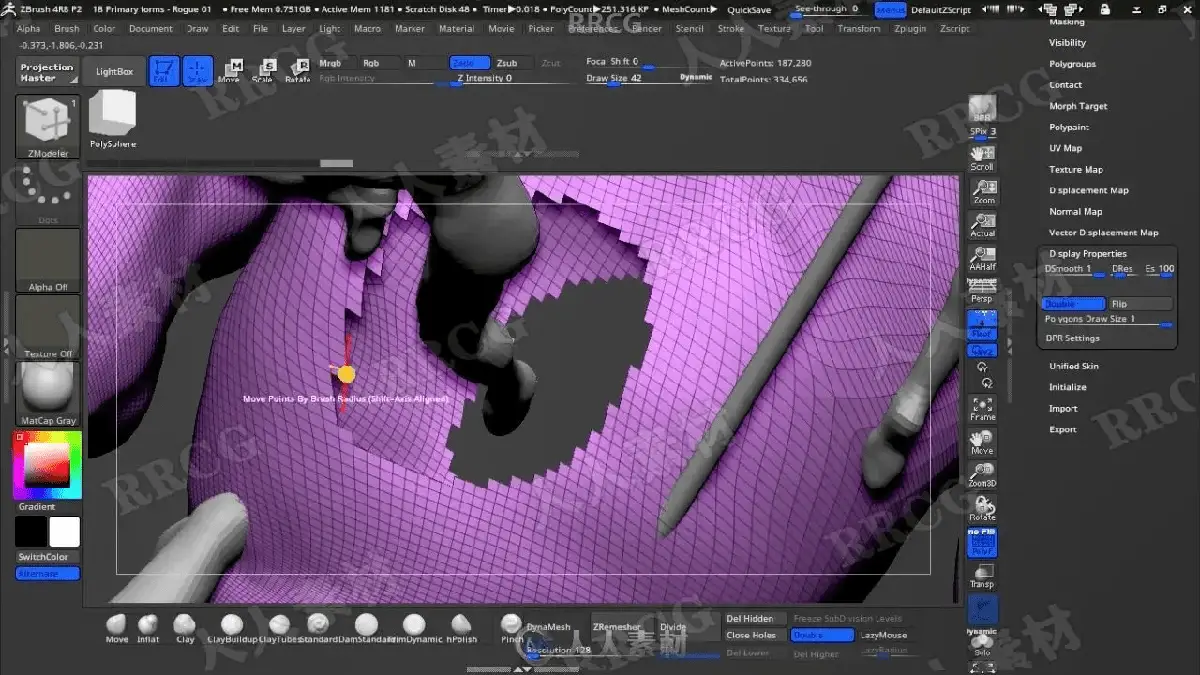1200x675 pixels.
Task: Activate Draw mode button
Action: pyautogui.click(x=199, y=71)
